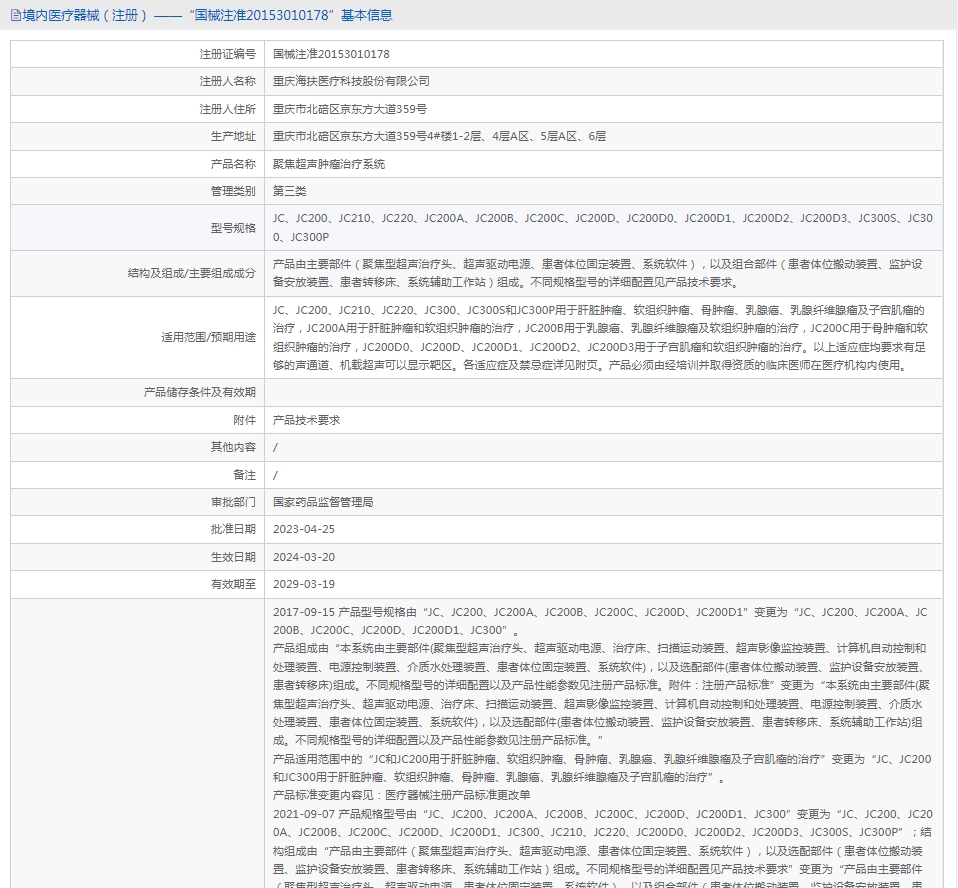958x888 pixels.
Task: Click the address 重庆市北碚区京东方大道359号
Action: tap(349, 109)
